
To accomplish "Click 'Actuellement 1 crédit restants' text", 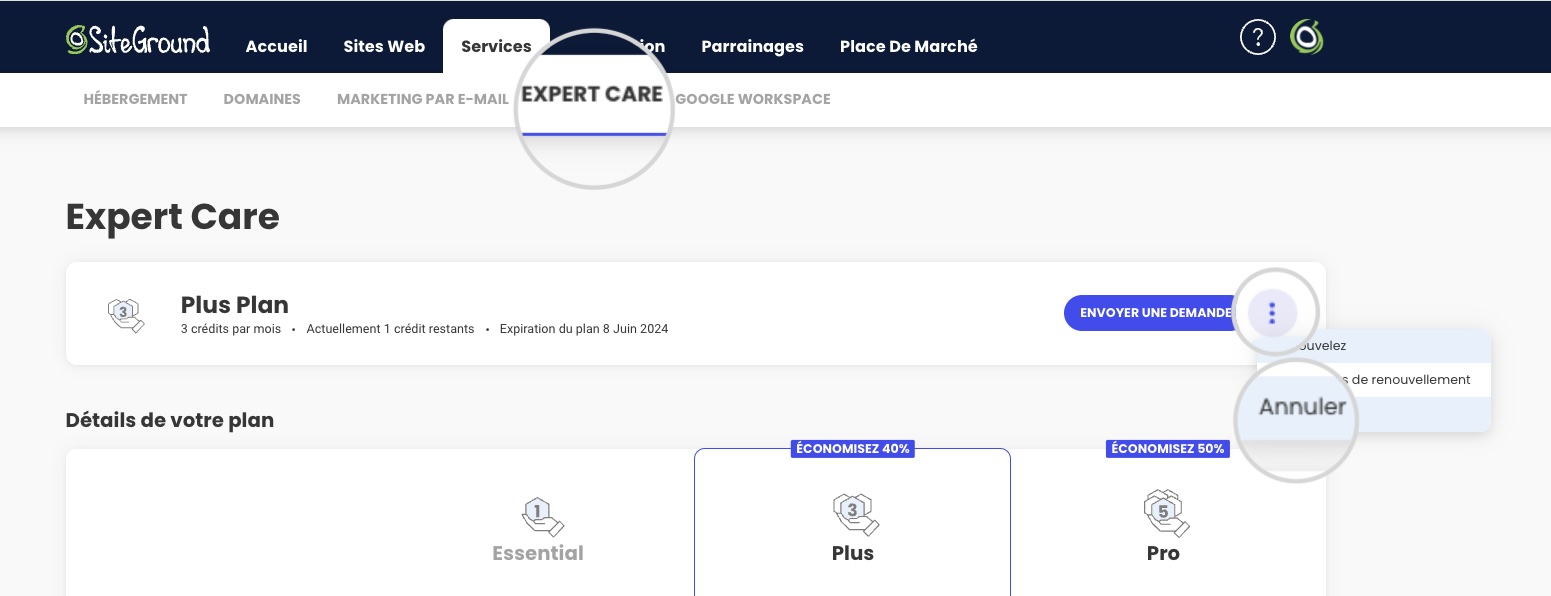I will click(x=390, y=329).
